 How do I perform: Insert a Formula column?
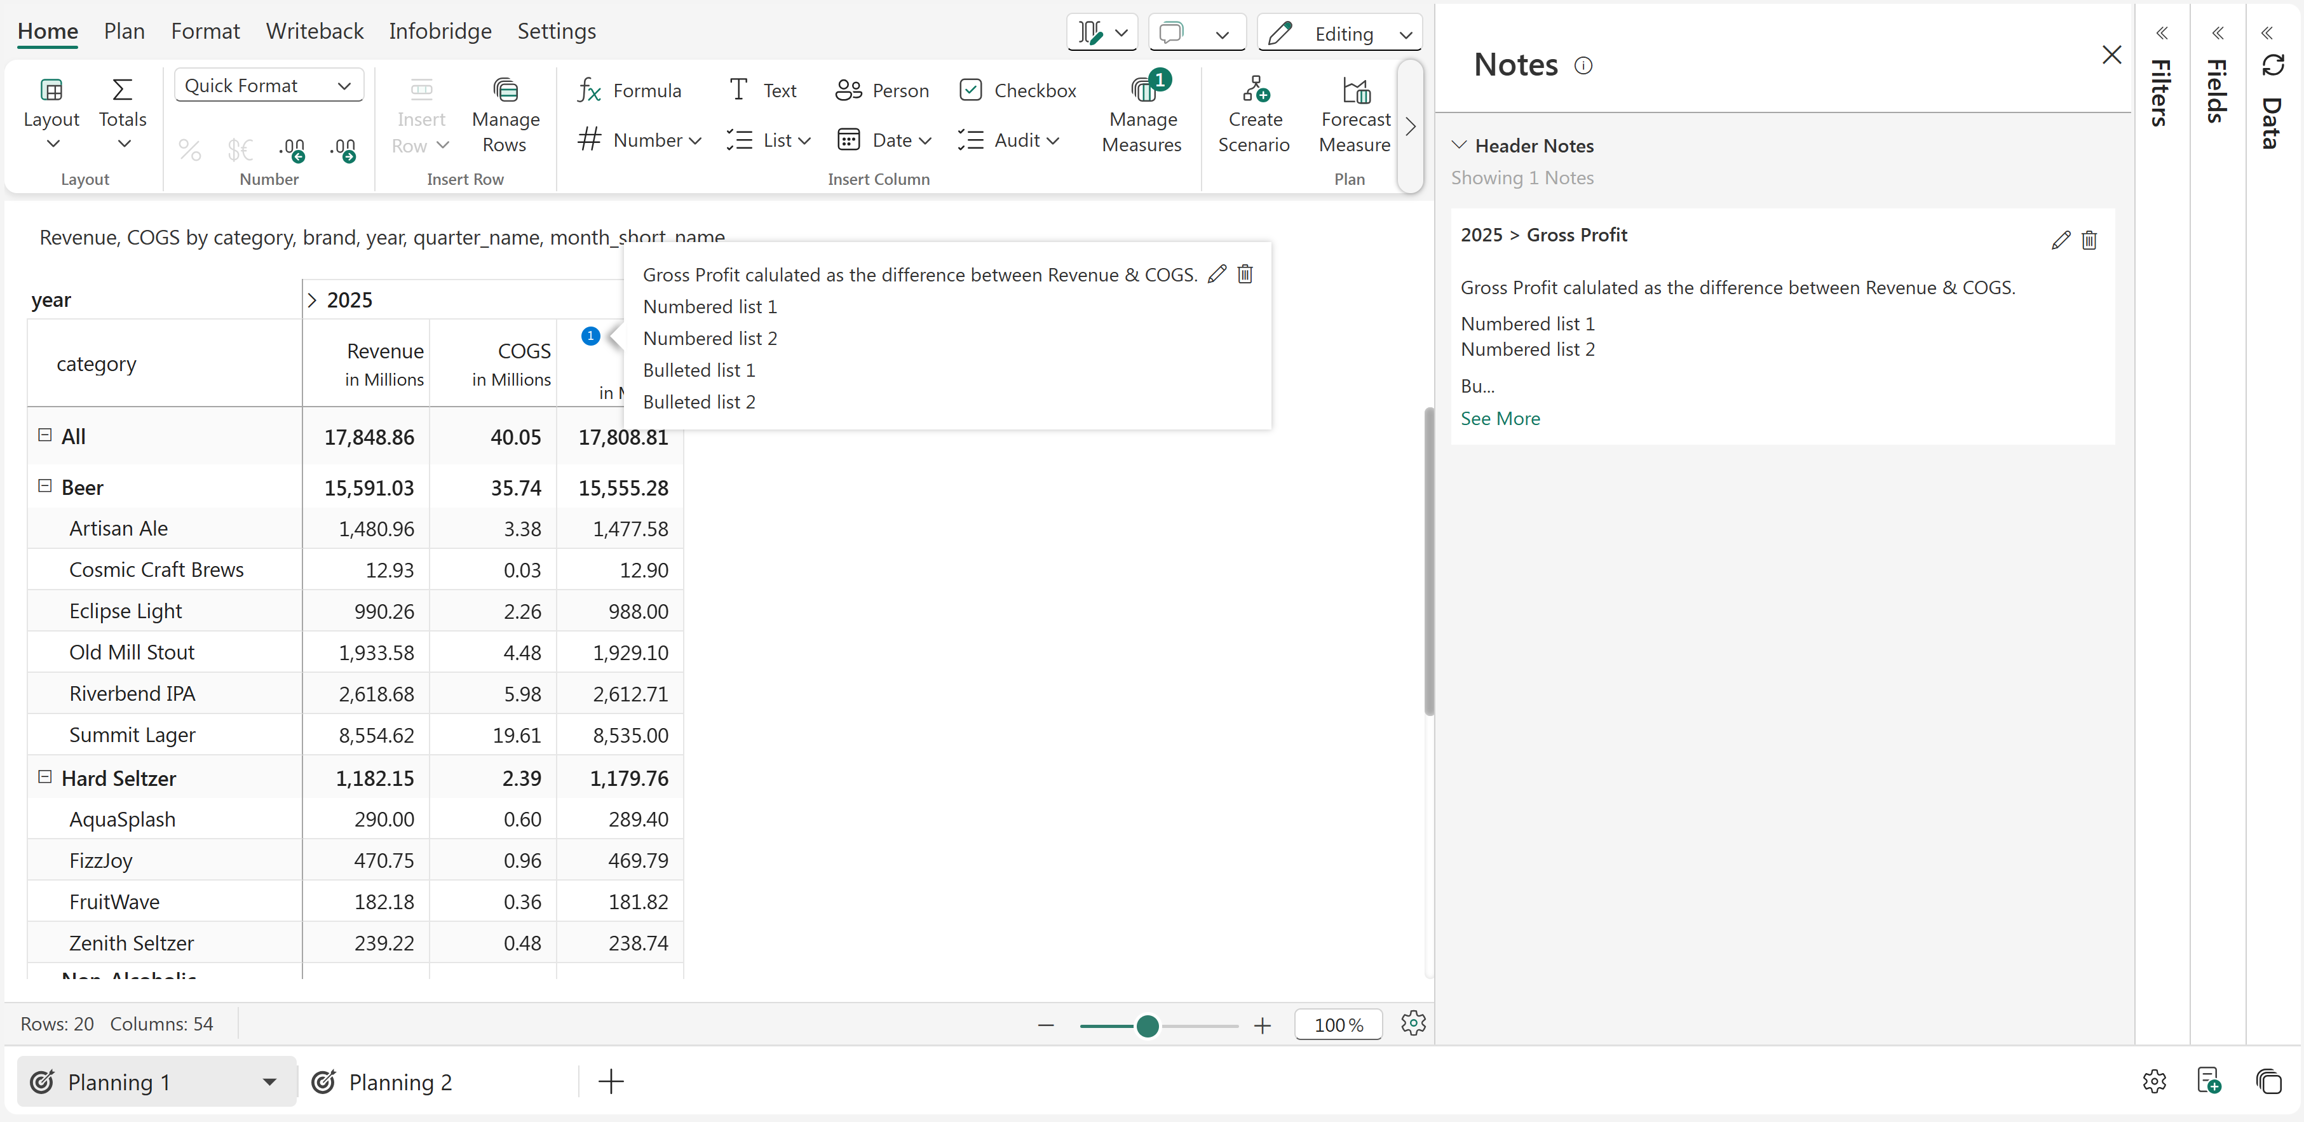[629, 90]
